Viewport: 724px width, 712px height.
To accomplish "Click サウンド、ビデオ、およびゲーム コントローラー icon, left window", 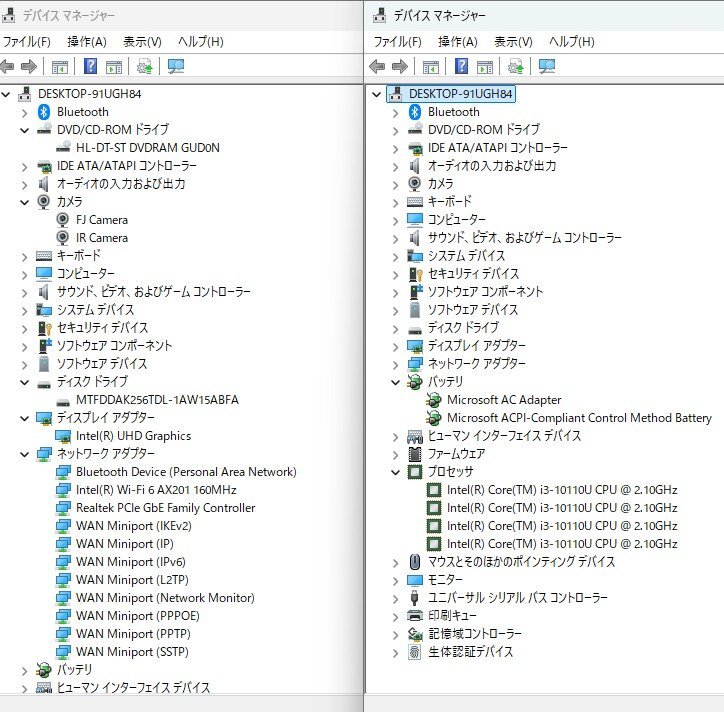I will [43, 292].
